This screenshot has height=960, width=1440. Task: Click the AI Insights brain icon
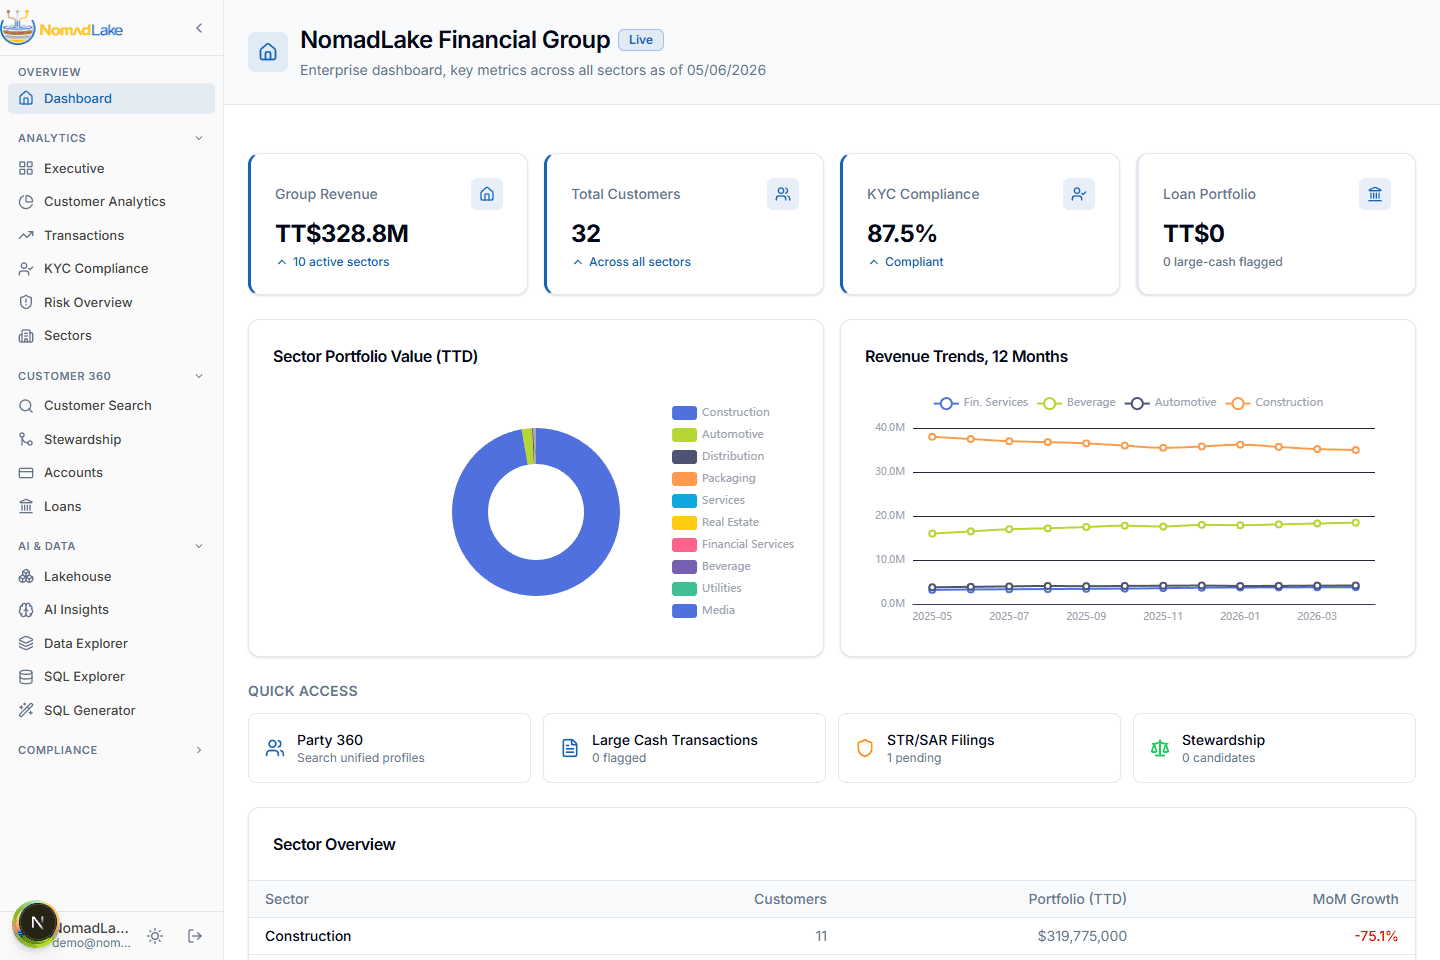coord(26,610)
